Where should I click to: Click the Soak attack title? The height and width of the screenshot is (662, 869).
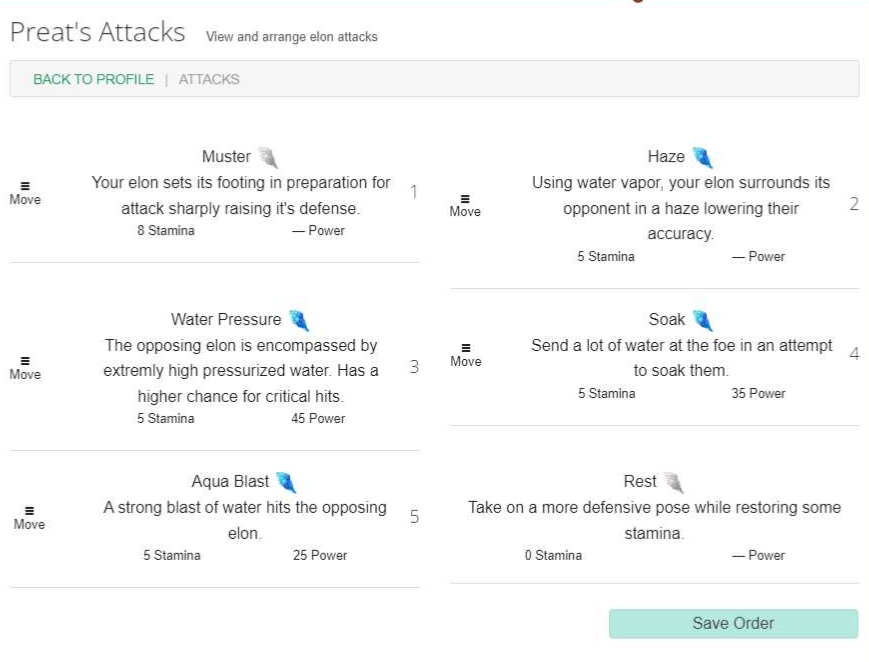[667, 320]
